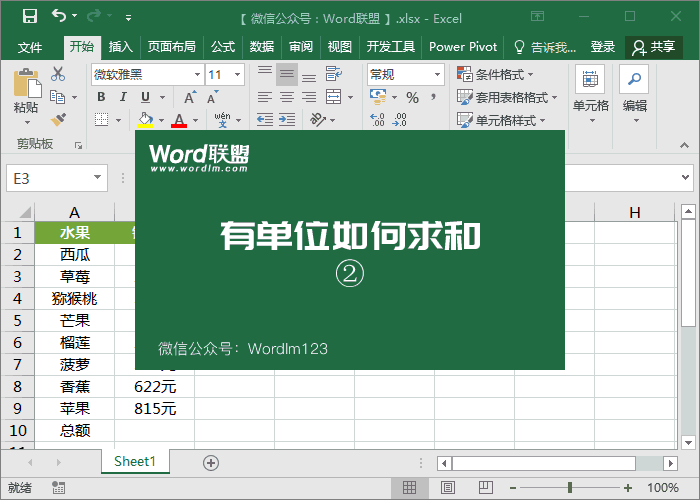Increase indent

287,120
